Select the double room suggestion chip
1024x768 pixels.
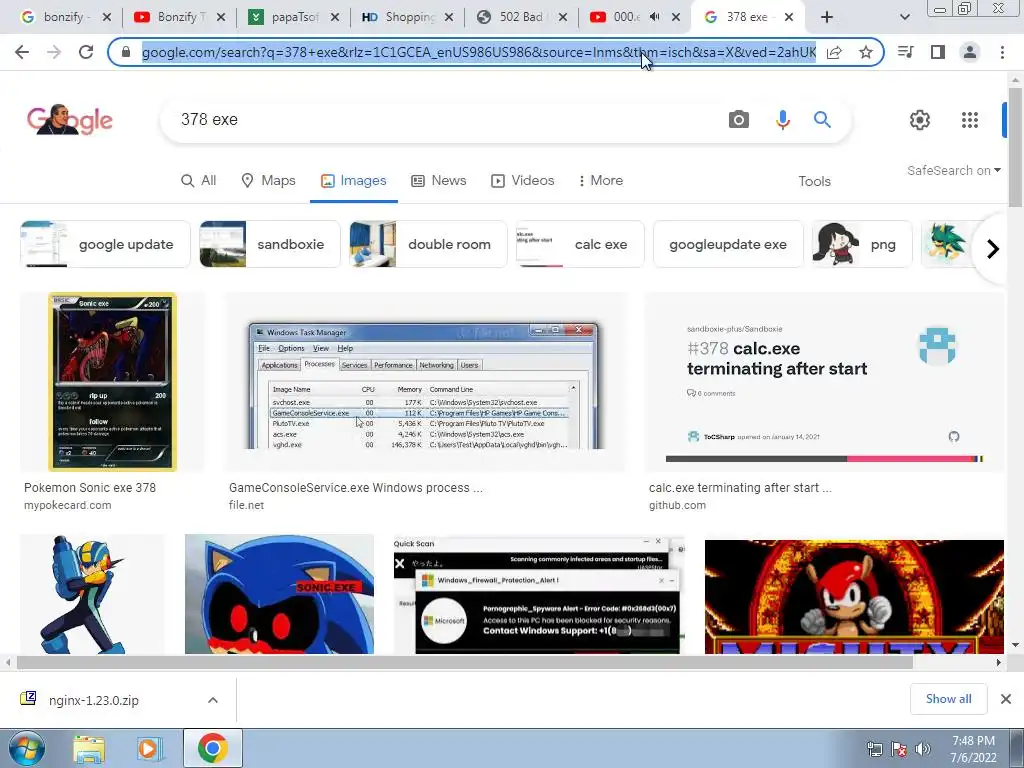click(428, 244)
